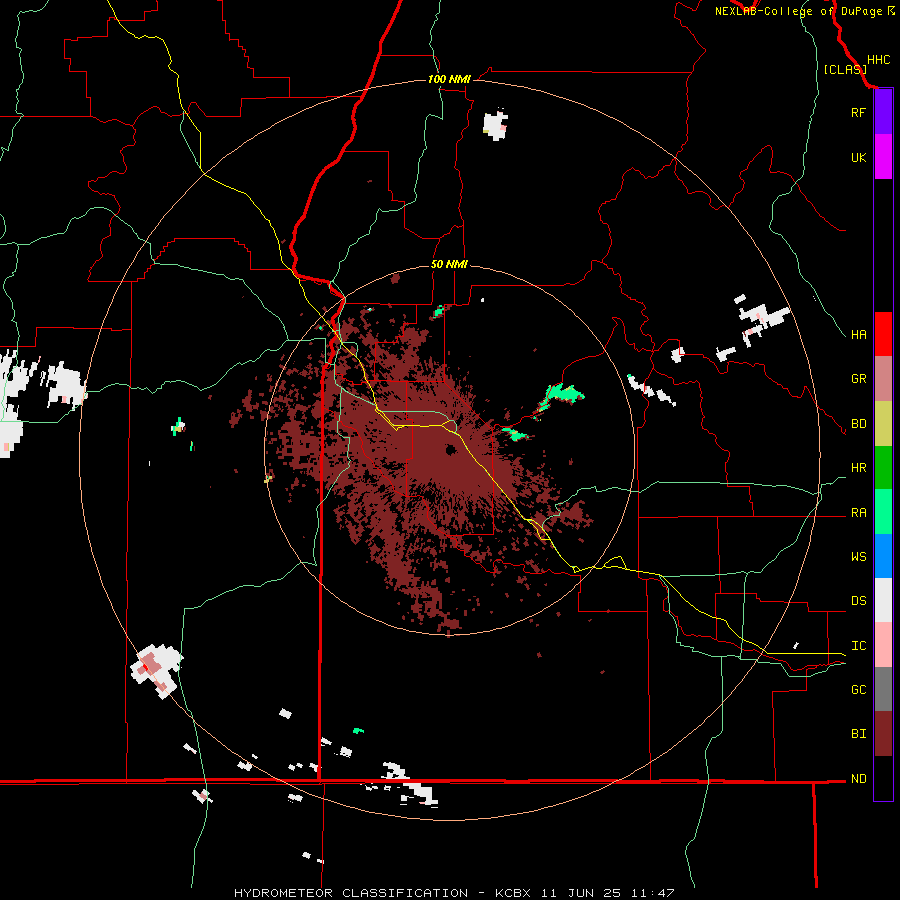Click the KCBX station identifier in caption

513,893
